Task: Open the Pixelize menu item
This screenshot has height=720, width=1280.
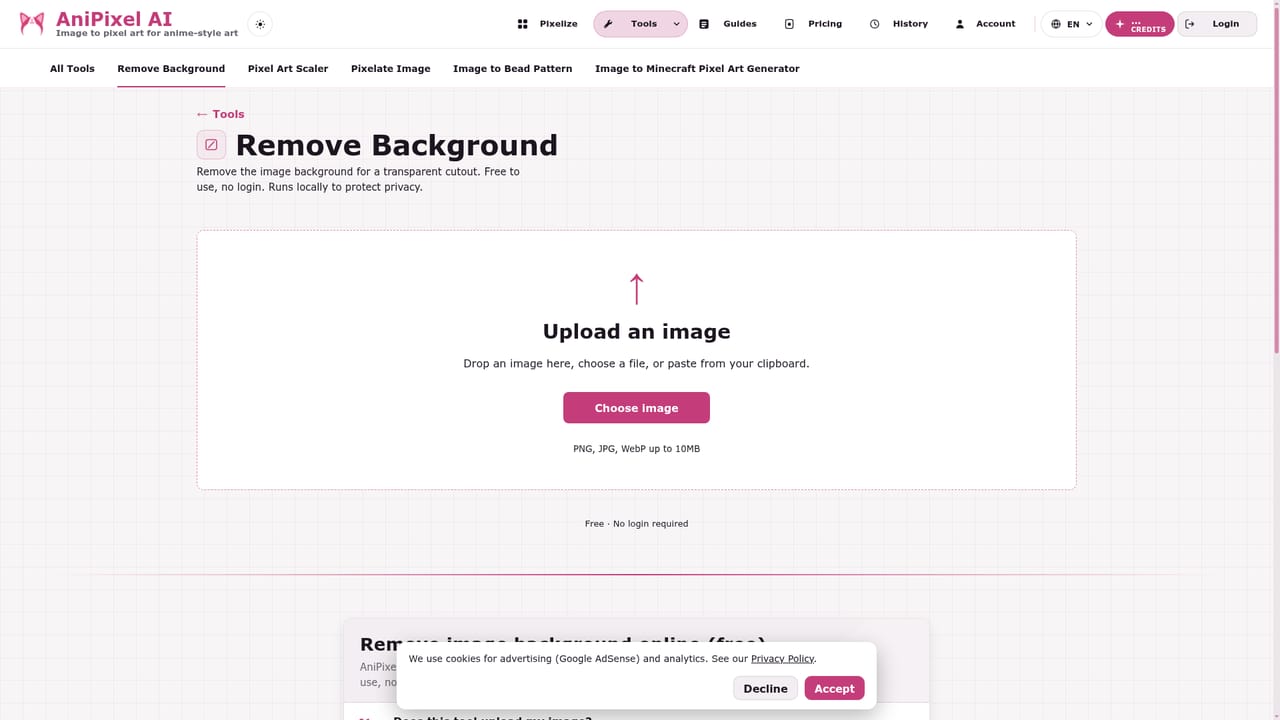Action: pos(548,24)
